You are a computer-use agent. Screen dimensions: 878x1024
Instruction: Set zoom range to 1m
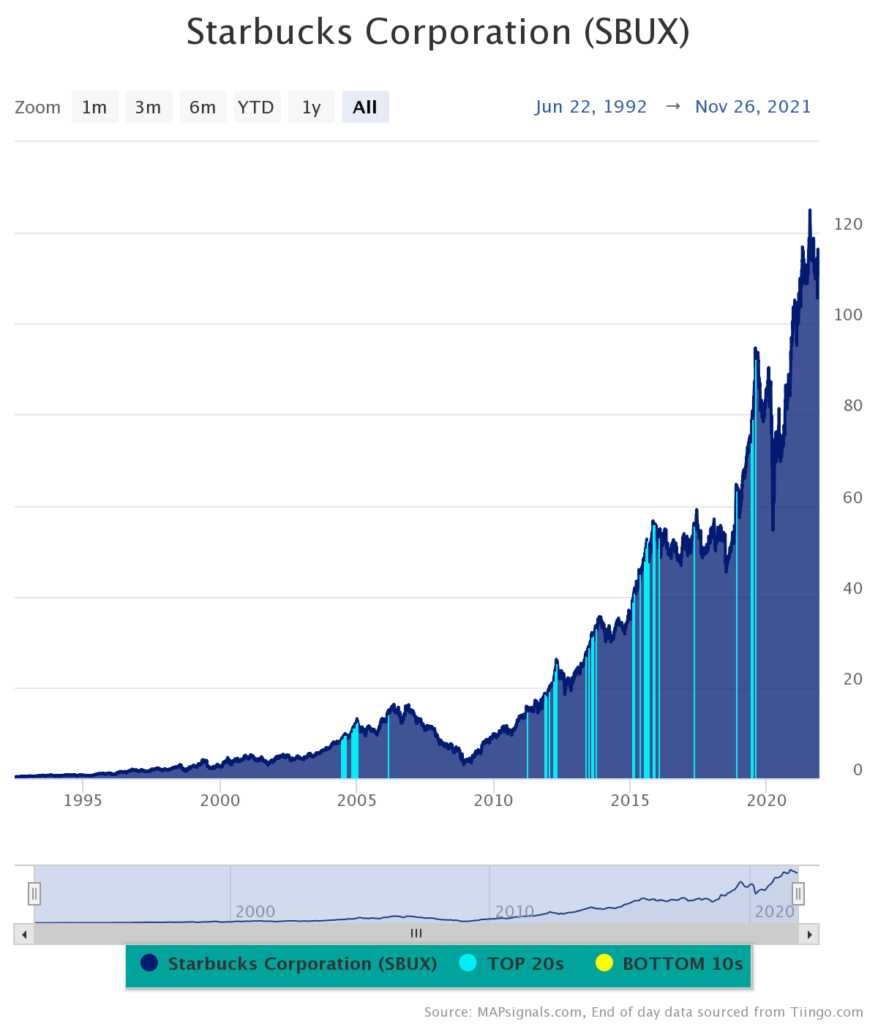point(94,107)
